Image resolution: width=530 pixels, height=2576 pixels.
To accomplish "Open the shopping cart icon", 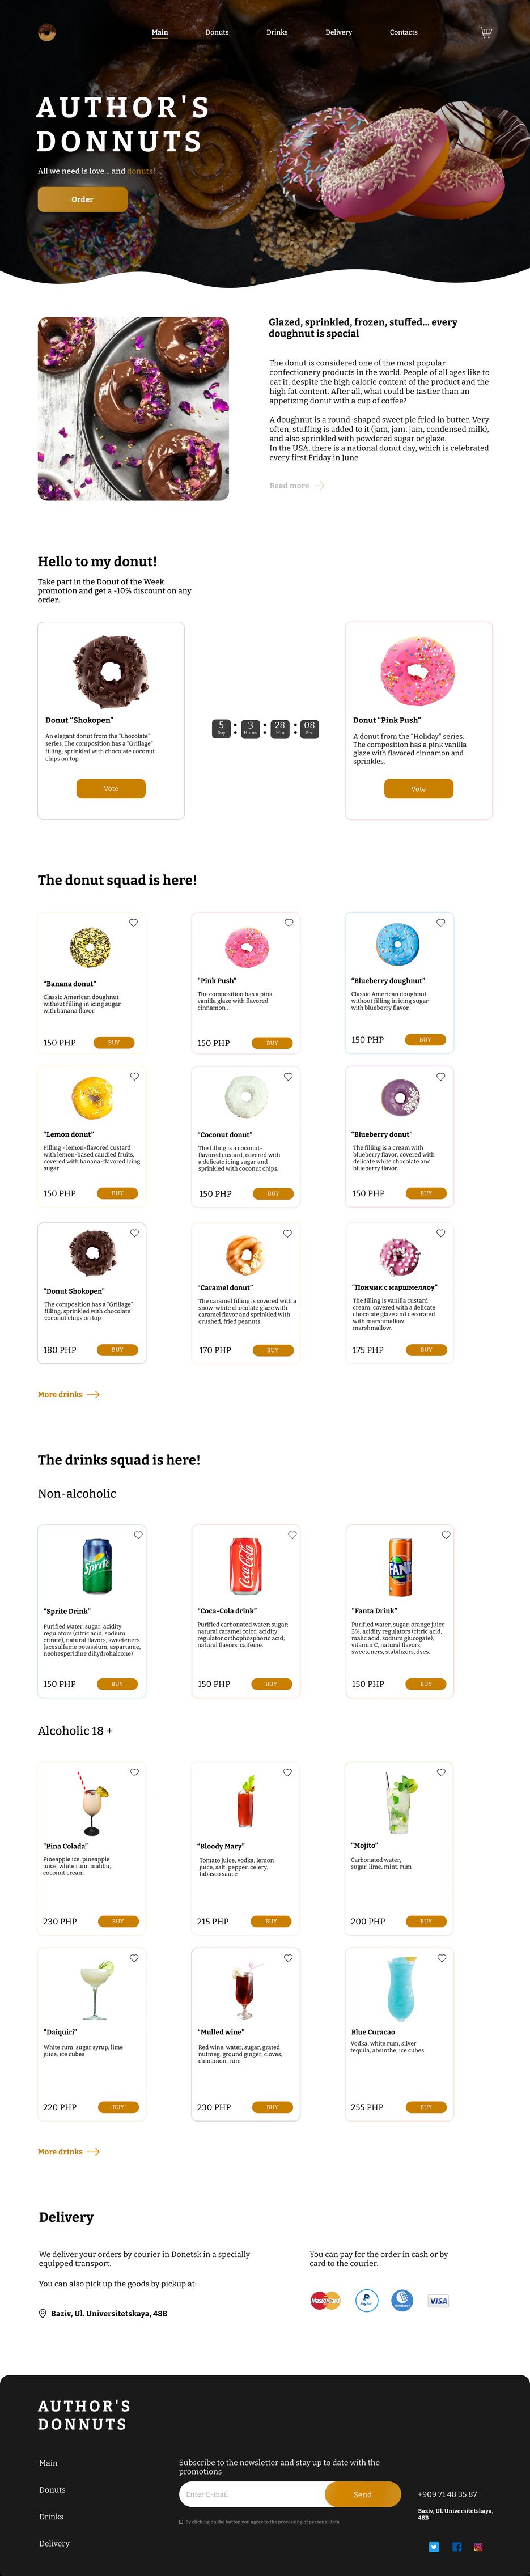I will pyautogui.click(x=486, y=32).
